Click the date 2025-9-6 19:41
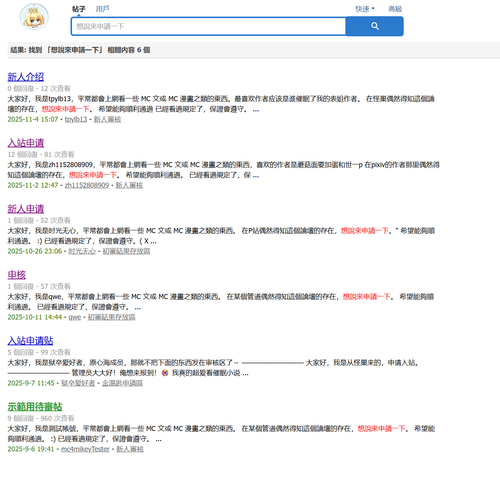 coord(31,449)
